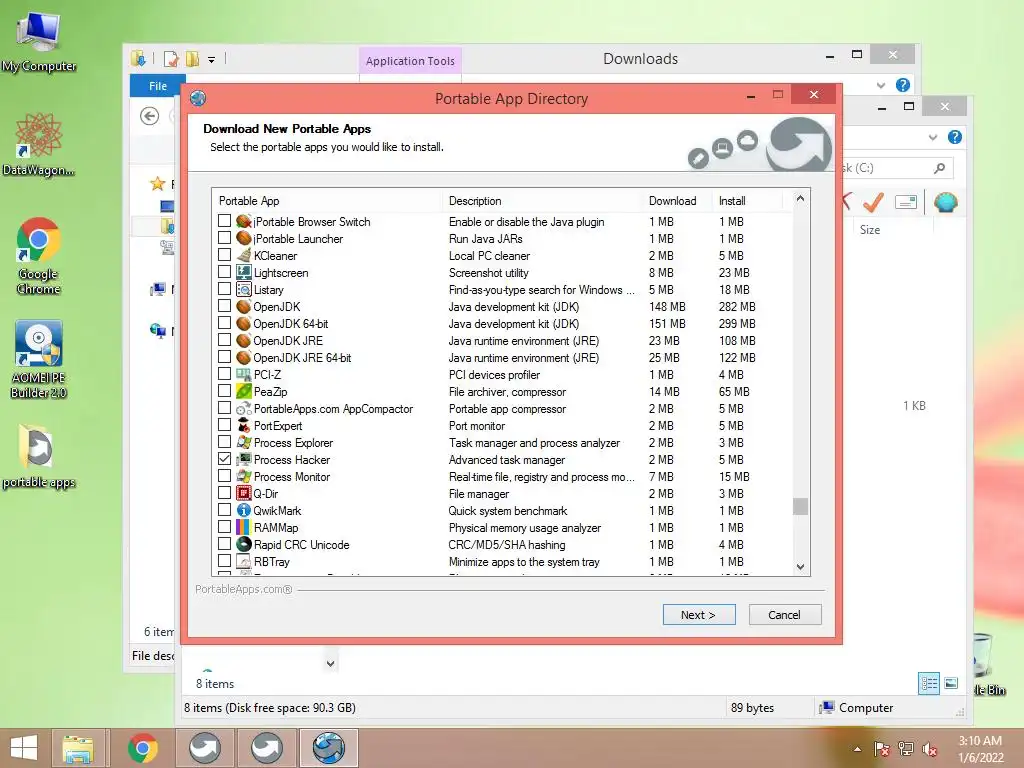The image size is (1024, 768).
Task: Click the Q-Dir app icon
Action: tap(244, 493)
